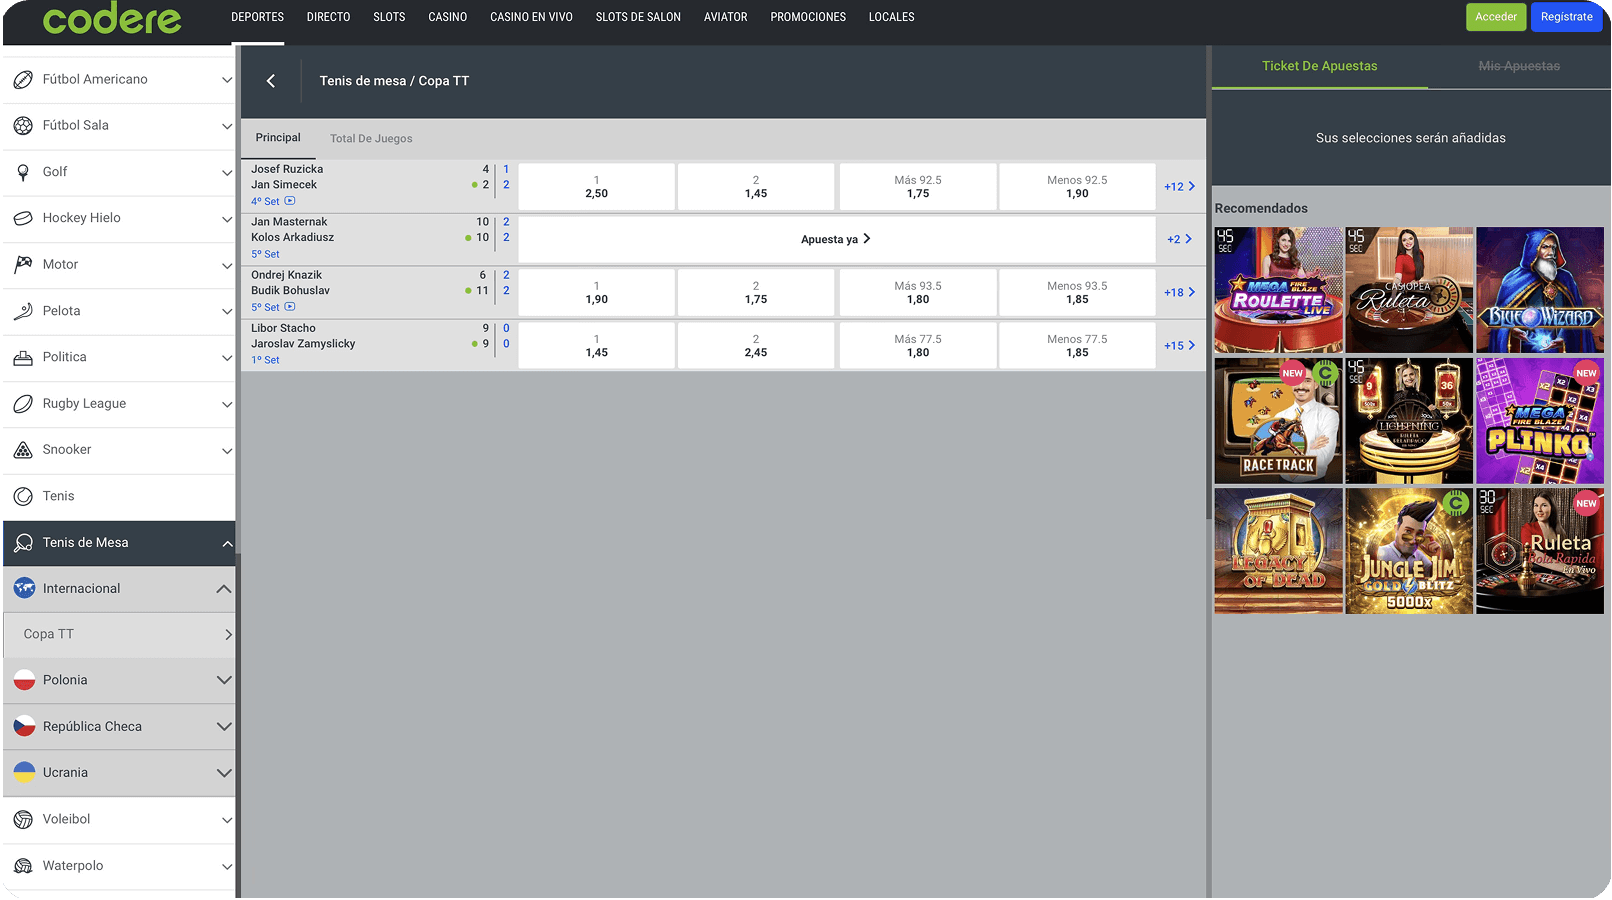Open the PROMOCIONES menu item

808,17
